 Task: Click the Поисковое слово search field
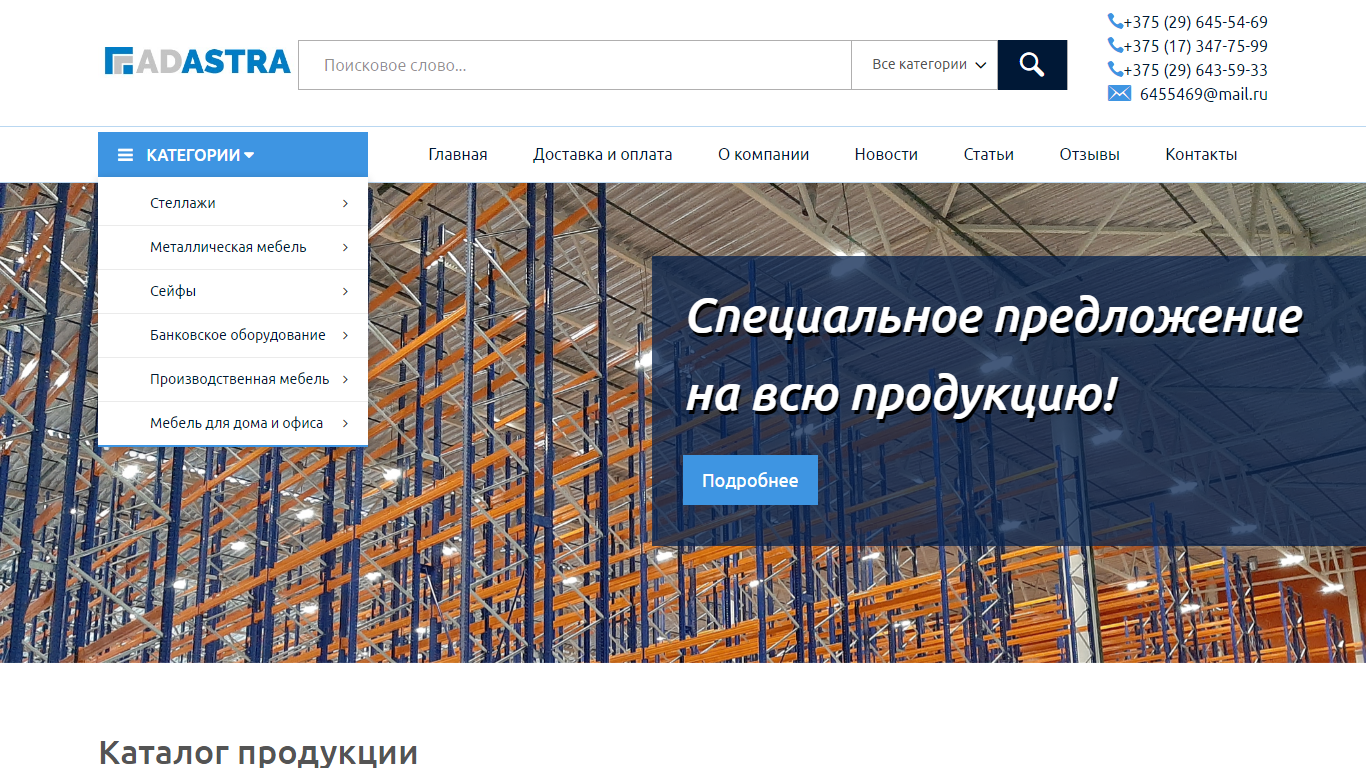coord(575,65)
